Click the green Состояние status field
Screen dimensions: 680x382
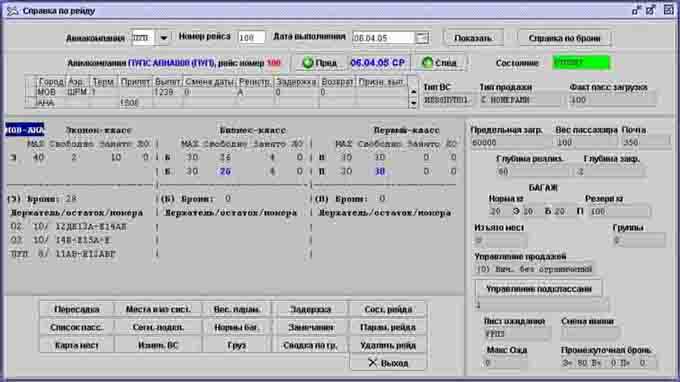click(582, 63)
